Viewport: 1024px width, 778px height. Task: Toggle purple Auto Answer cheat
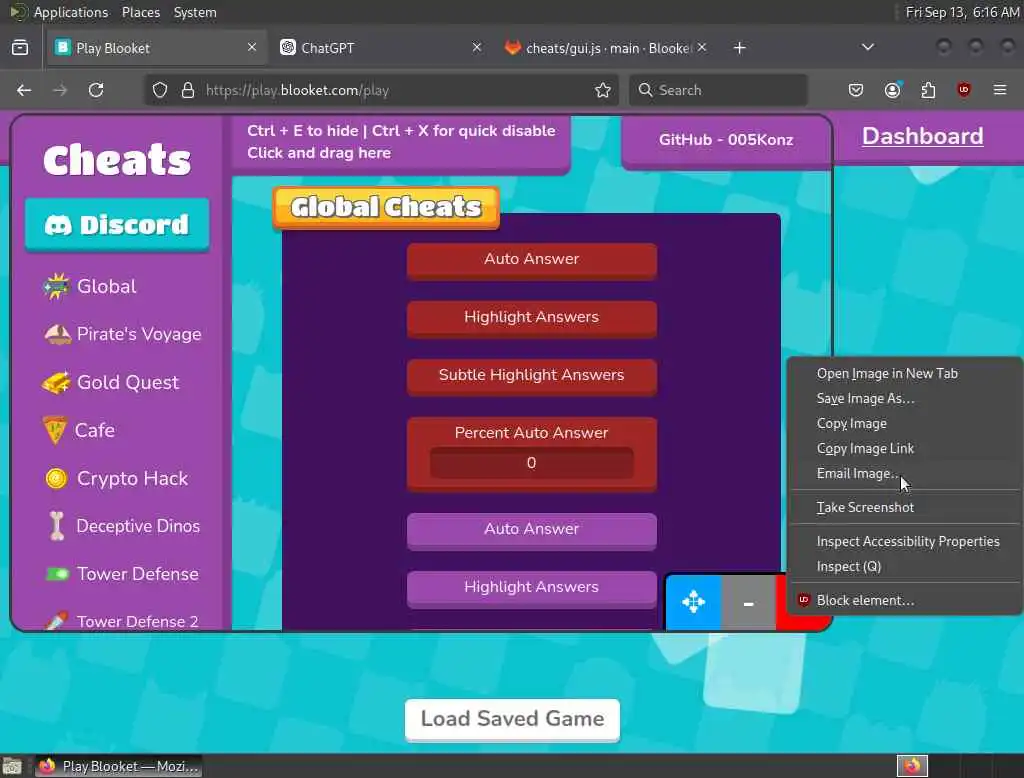pyautogui.click(x=532, y=530)
